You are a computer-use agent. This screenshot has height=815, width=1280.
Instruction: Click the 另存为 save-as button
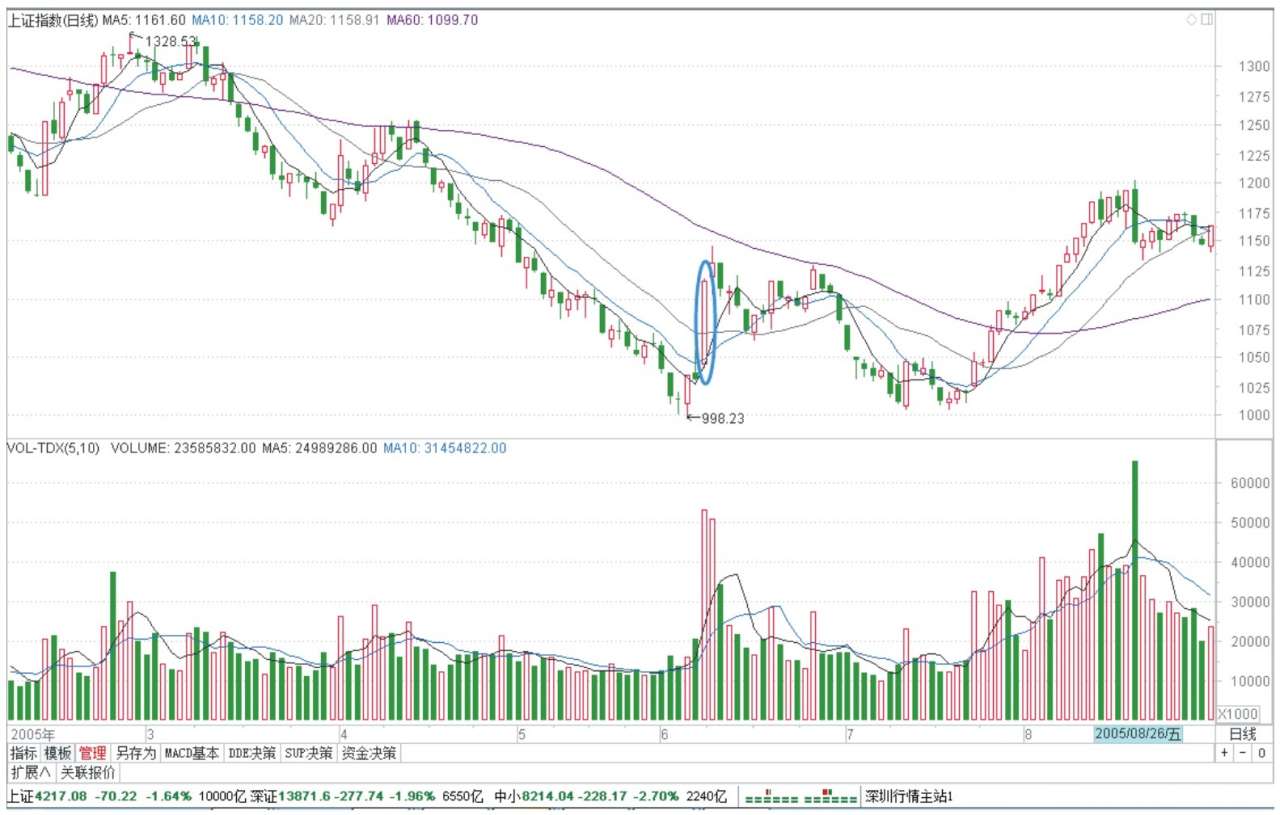point(135,753)
